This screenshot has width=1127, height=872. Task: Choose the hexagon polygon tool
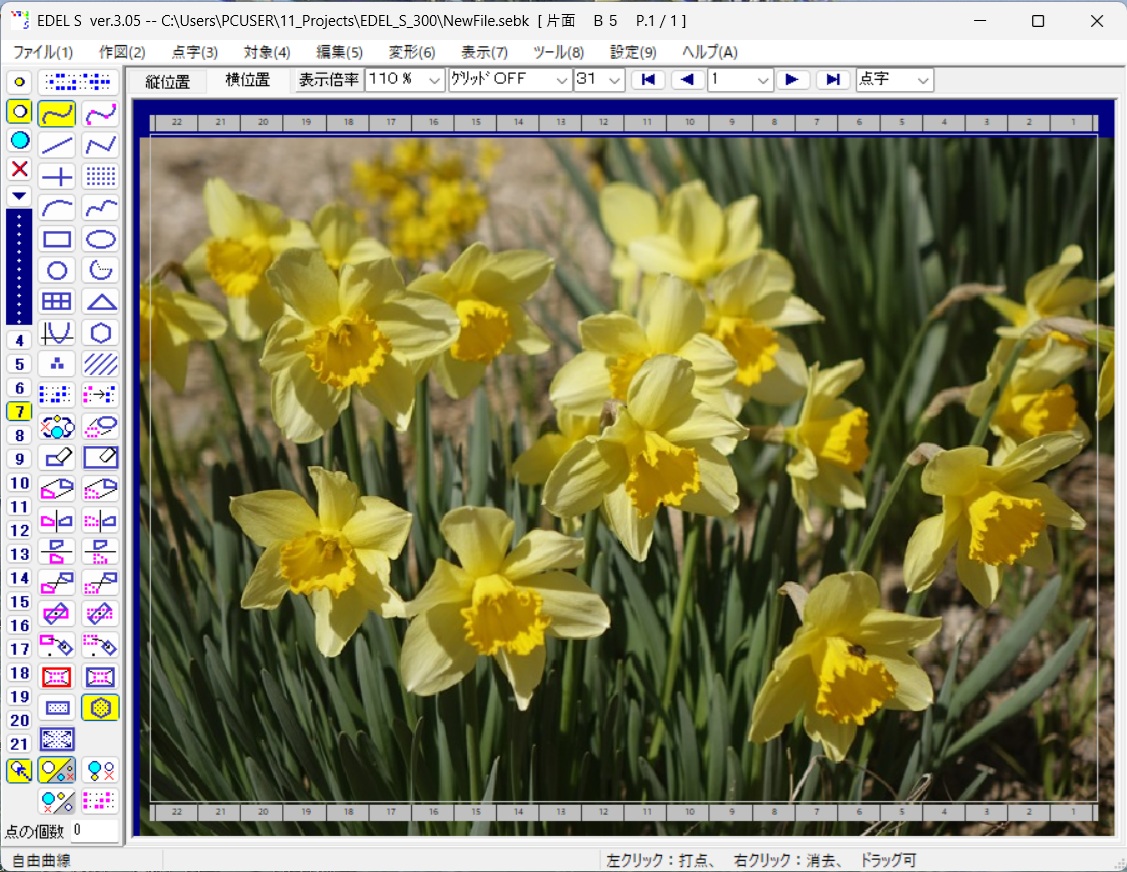100,332
